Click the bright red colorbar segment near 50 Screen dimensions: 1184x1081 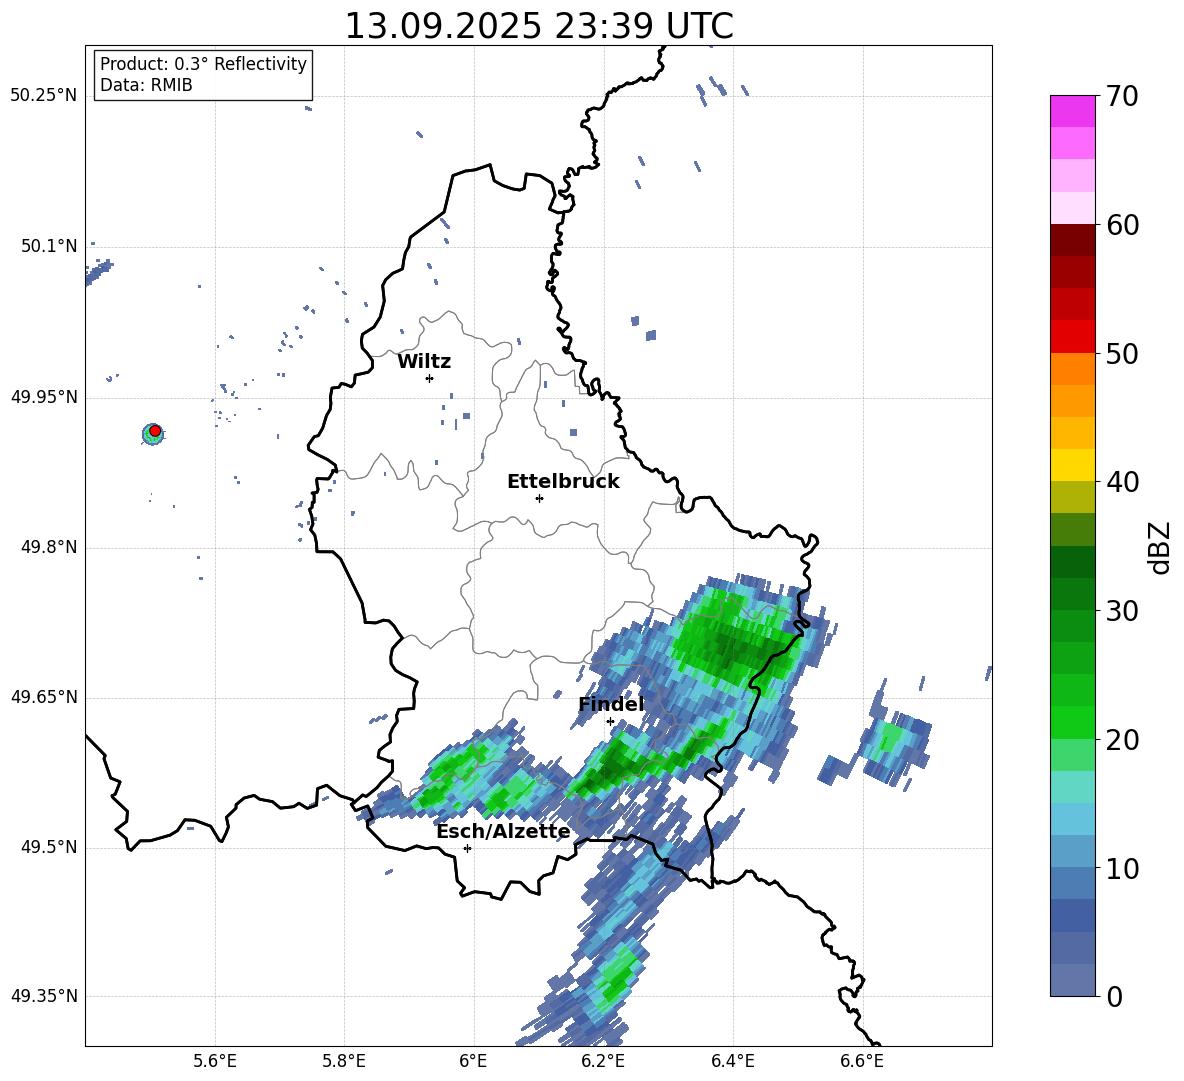point(1072,337)
